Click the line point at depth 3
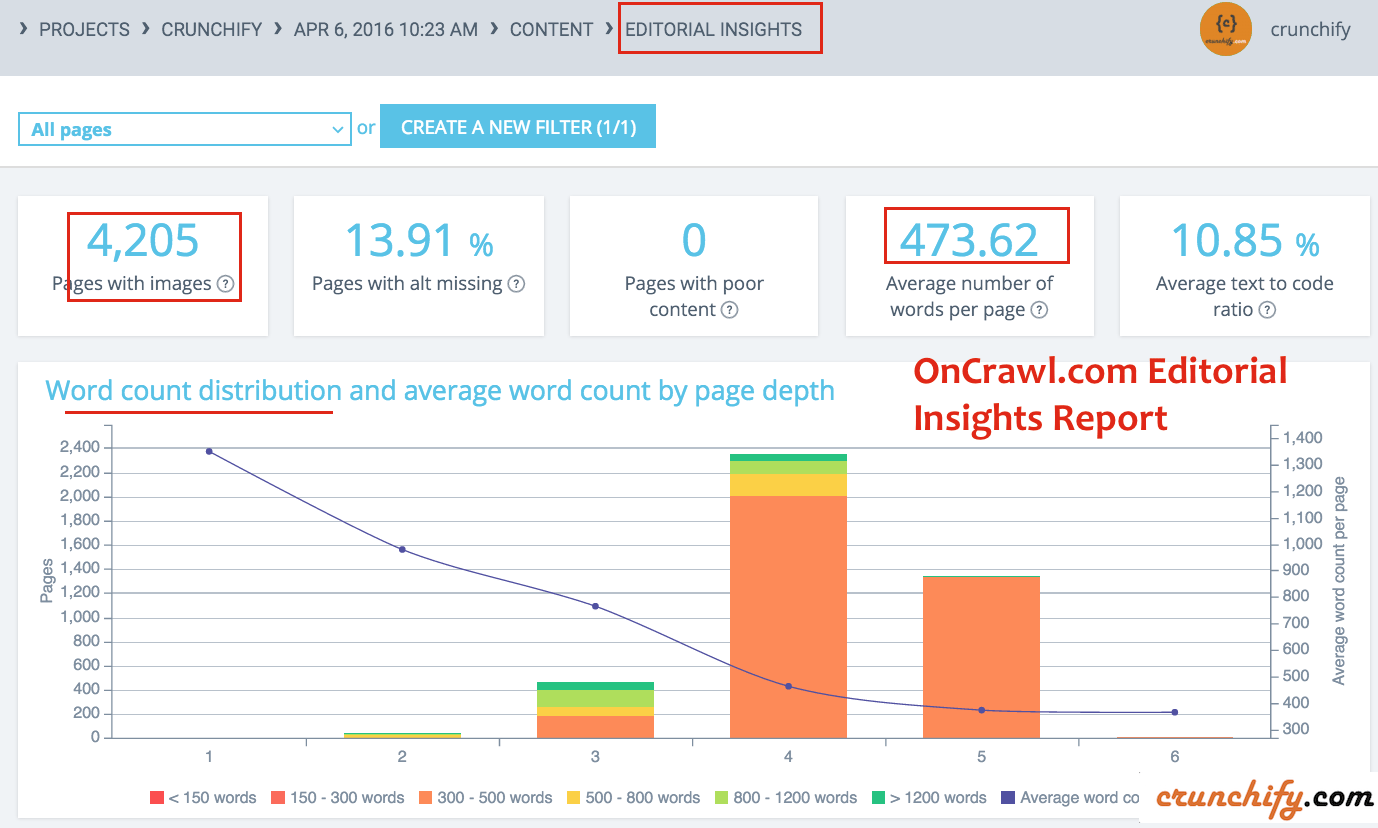This screenshot has height=828, width=1378. [x=595, y=606]
